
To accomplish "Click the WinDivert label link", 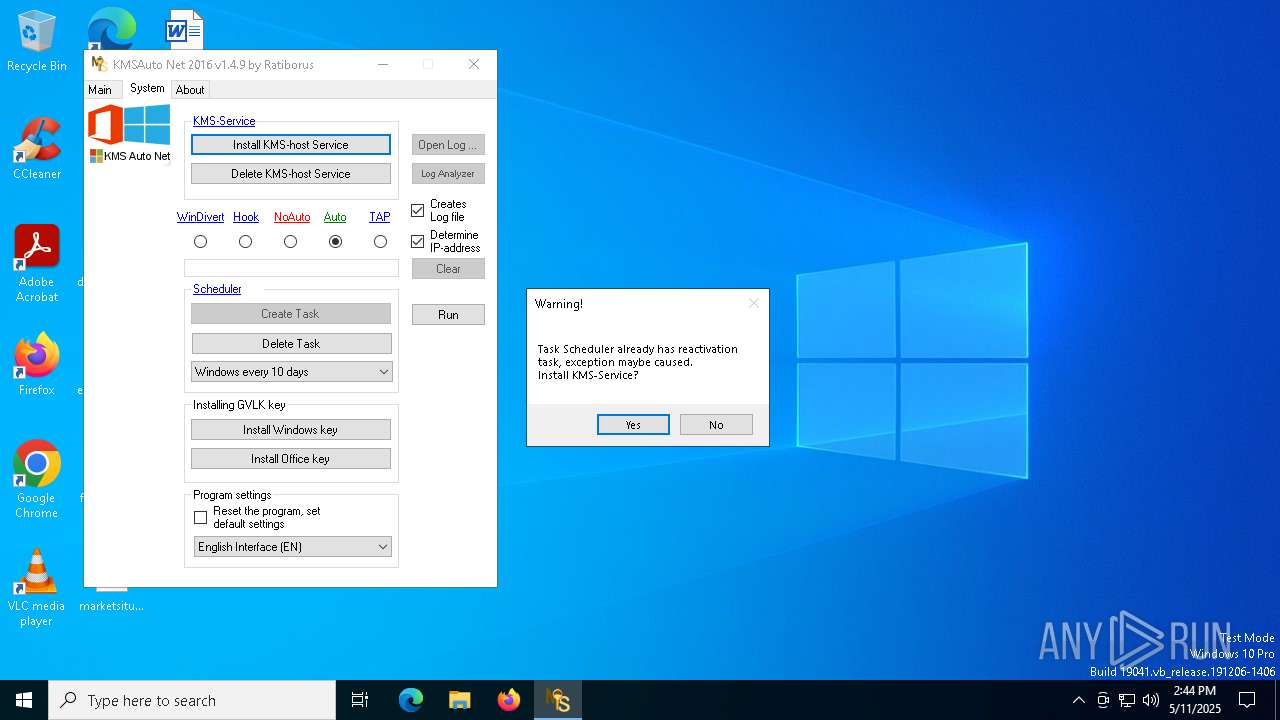I will [x=201, y=217].
